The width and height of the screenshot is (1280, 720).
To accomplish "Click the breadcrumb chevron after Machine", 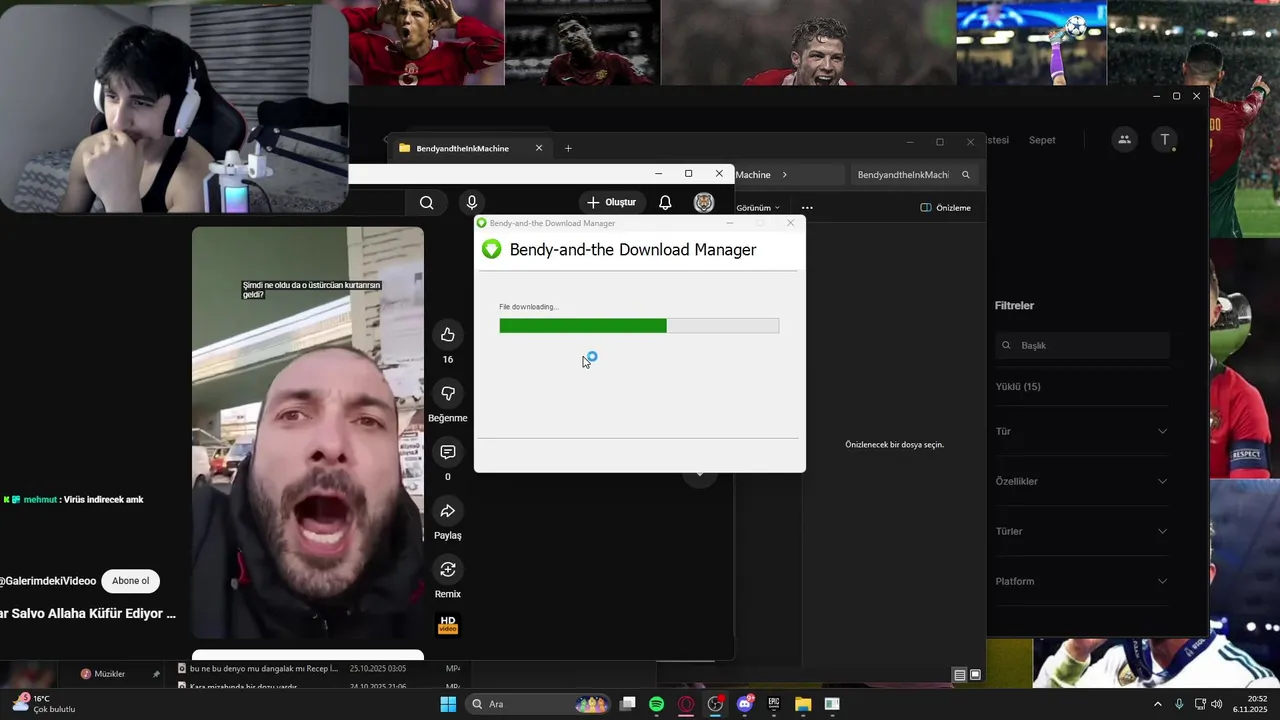I will coord(784,174).
